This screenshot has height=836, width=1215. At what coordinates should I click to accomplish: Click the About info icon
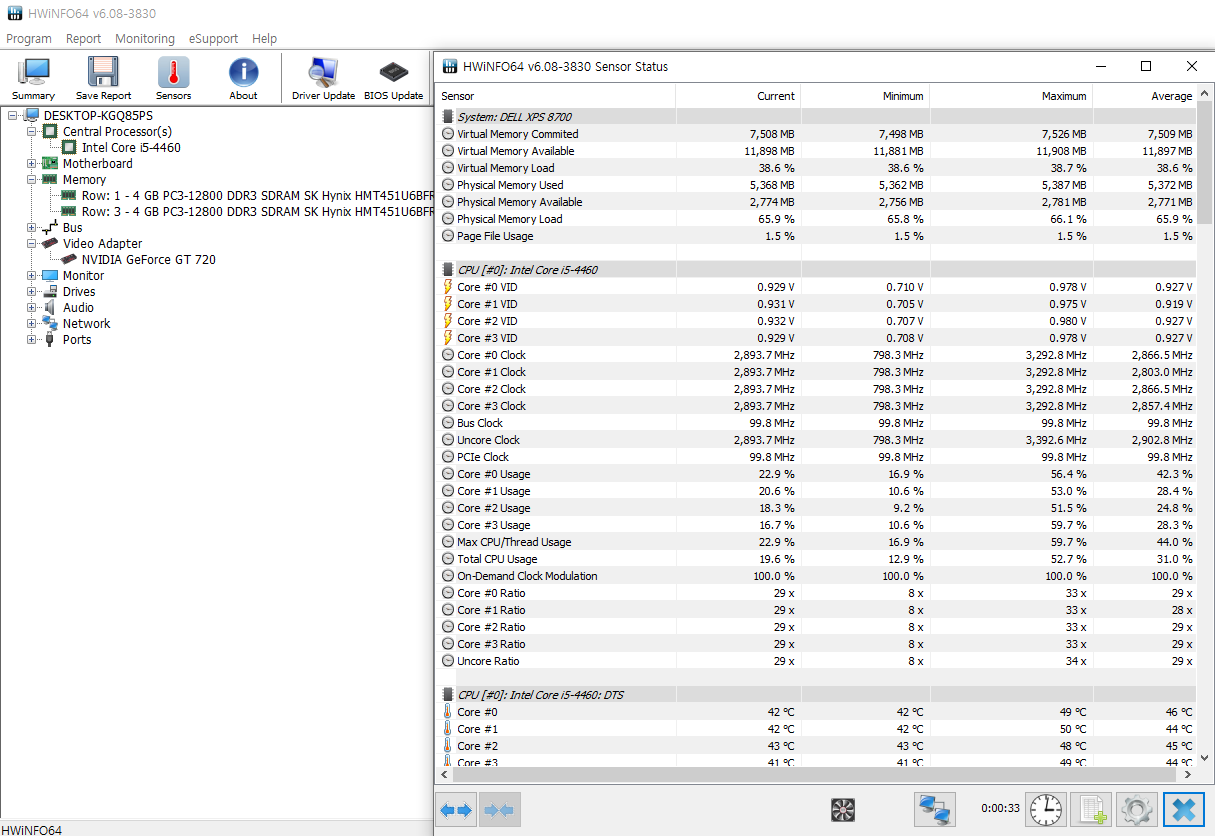pos(243,79)
